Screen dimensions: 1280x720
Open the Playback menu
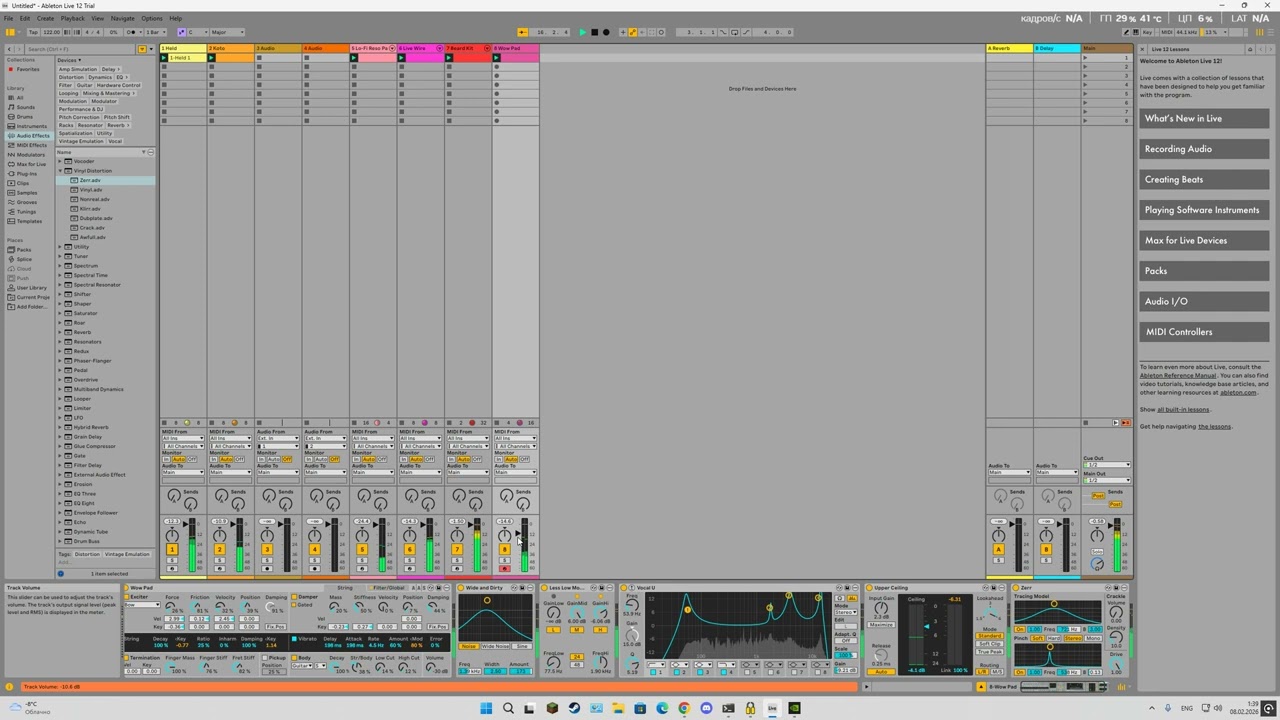[x=72, y=18]
